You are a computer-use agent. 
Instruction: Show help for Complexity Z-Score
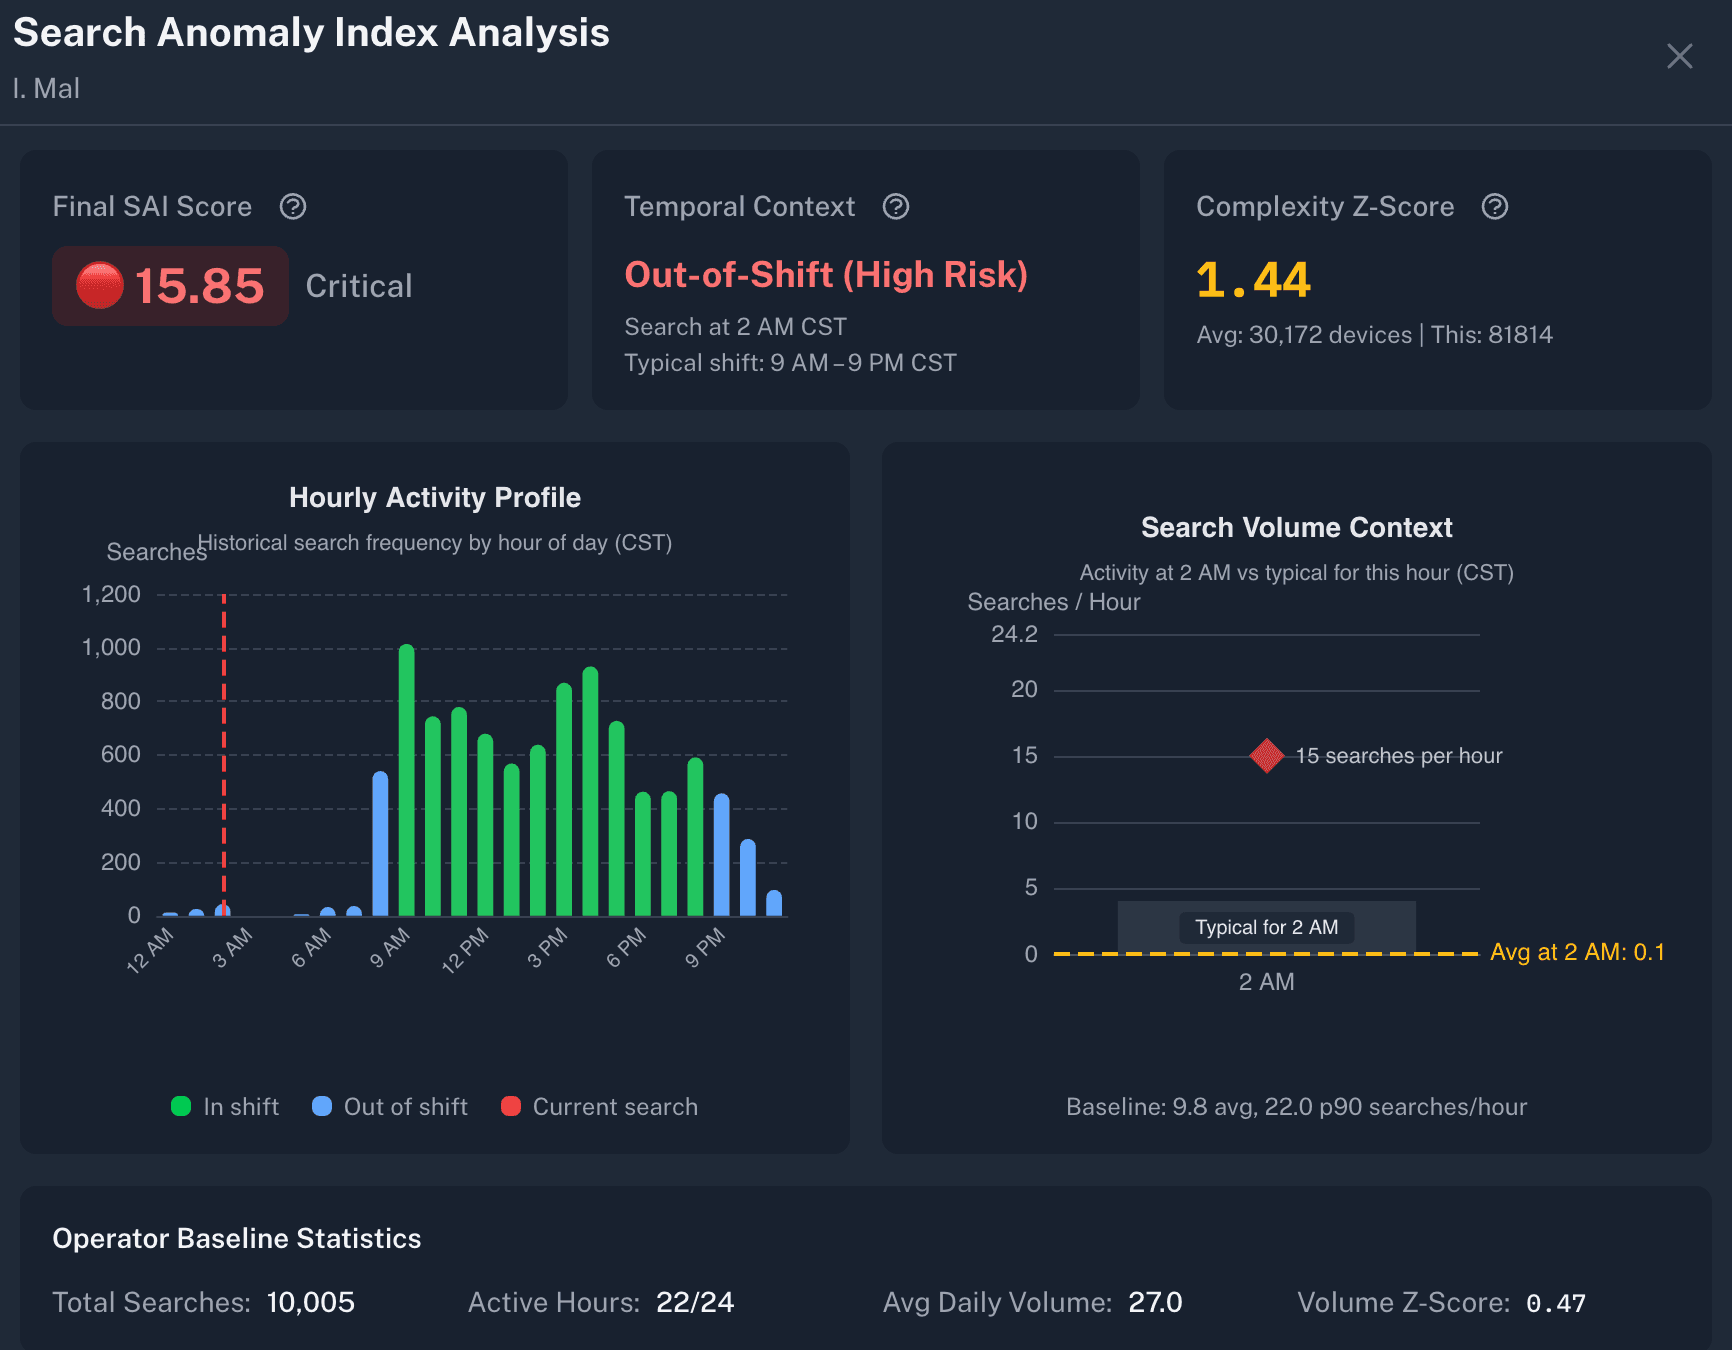coord(1494,207)
